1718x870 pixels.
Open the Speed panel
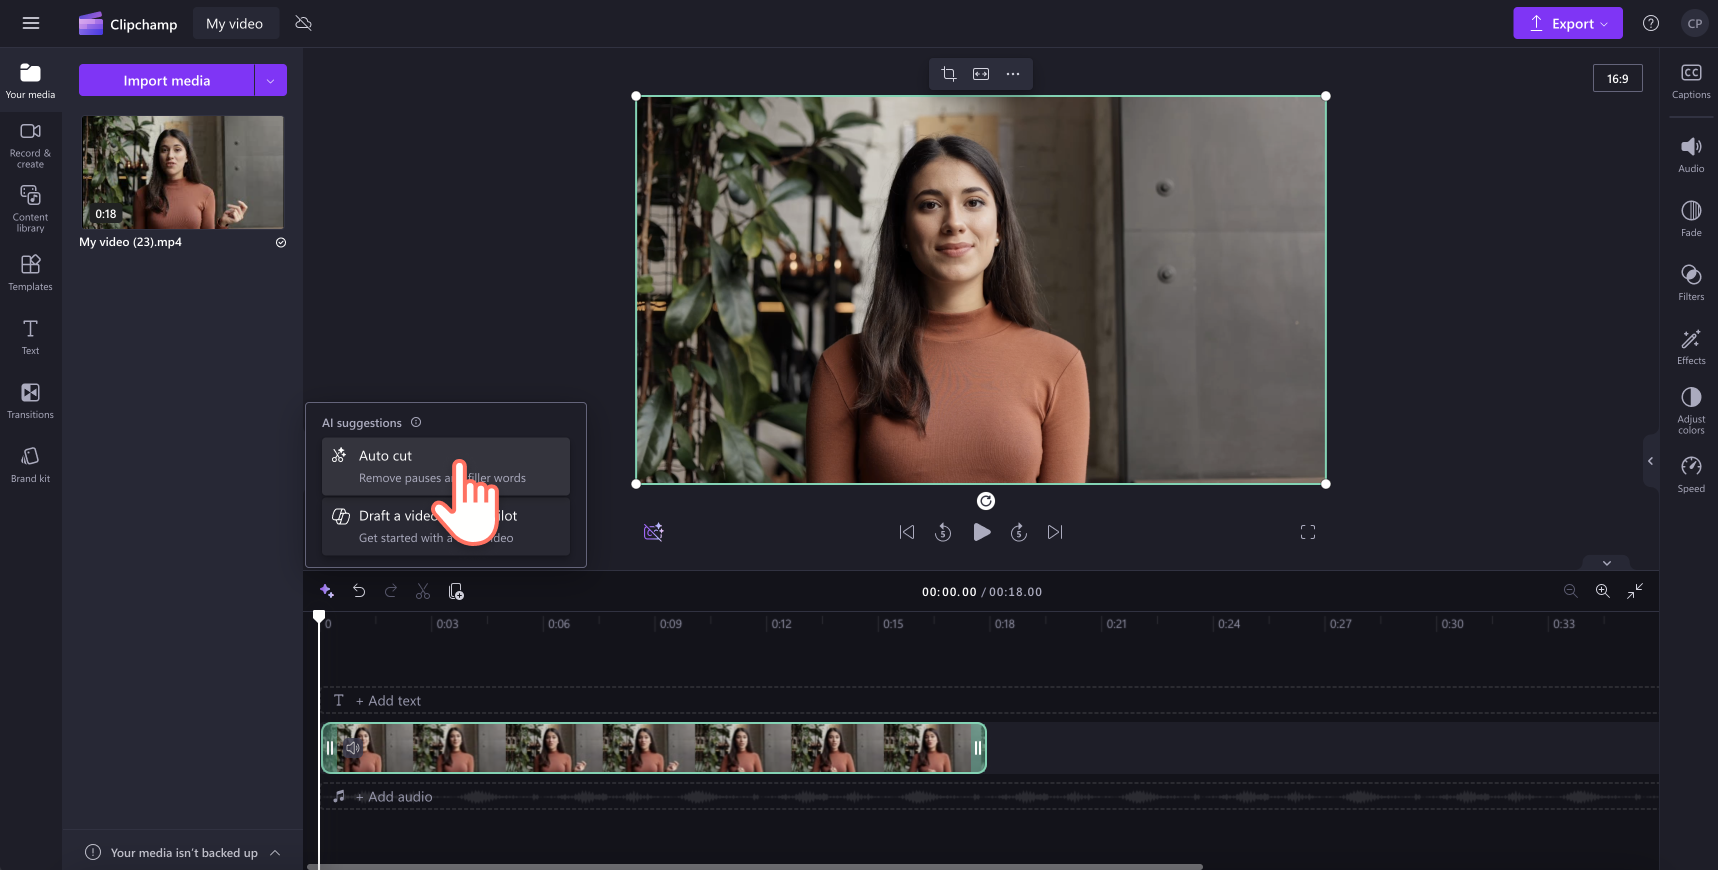click(1691, 475)
